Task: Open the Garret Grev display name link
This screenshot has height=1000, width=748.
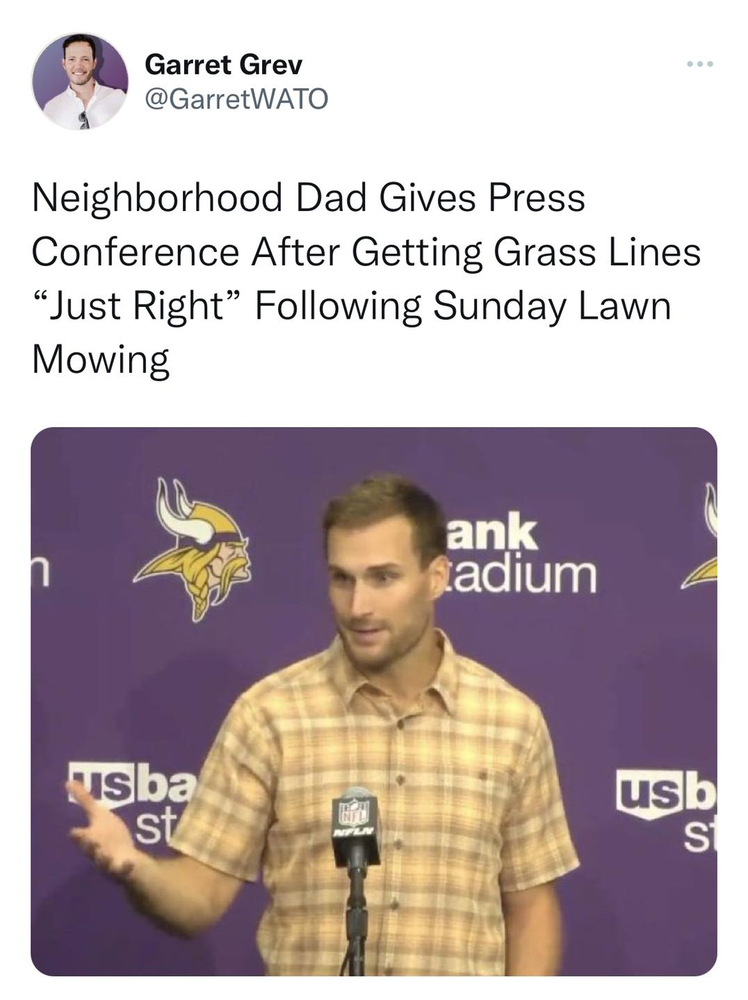Action: coord(223,66)
